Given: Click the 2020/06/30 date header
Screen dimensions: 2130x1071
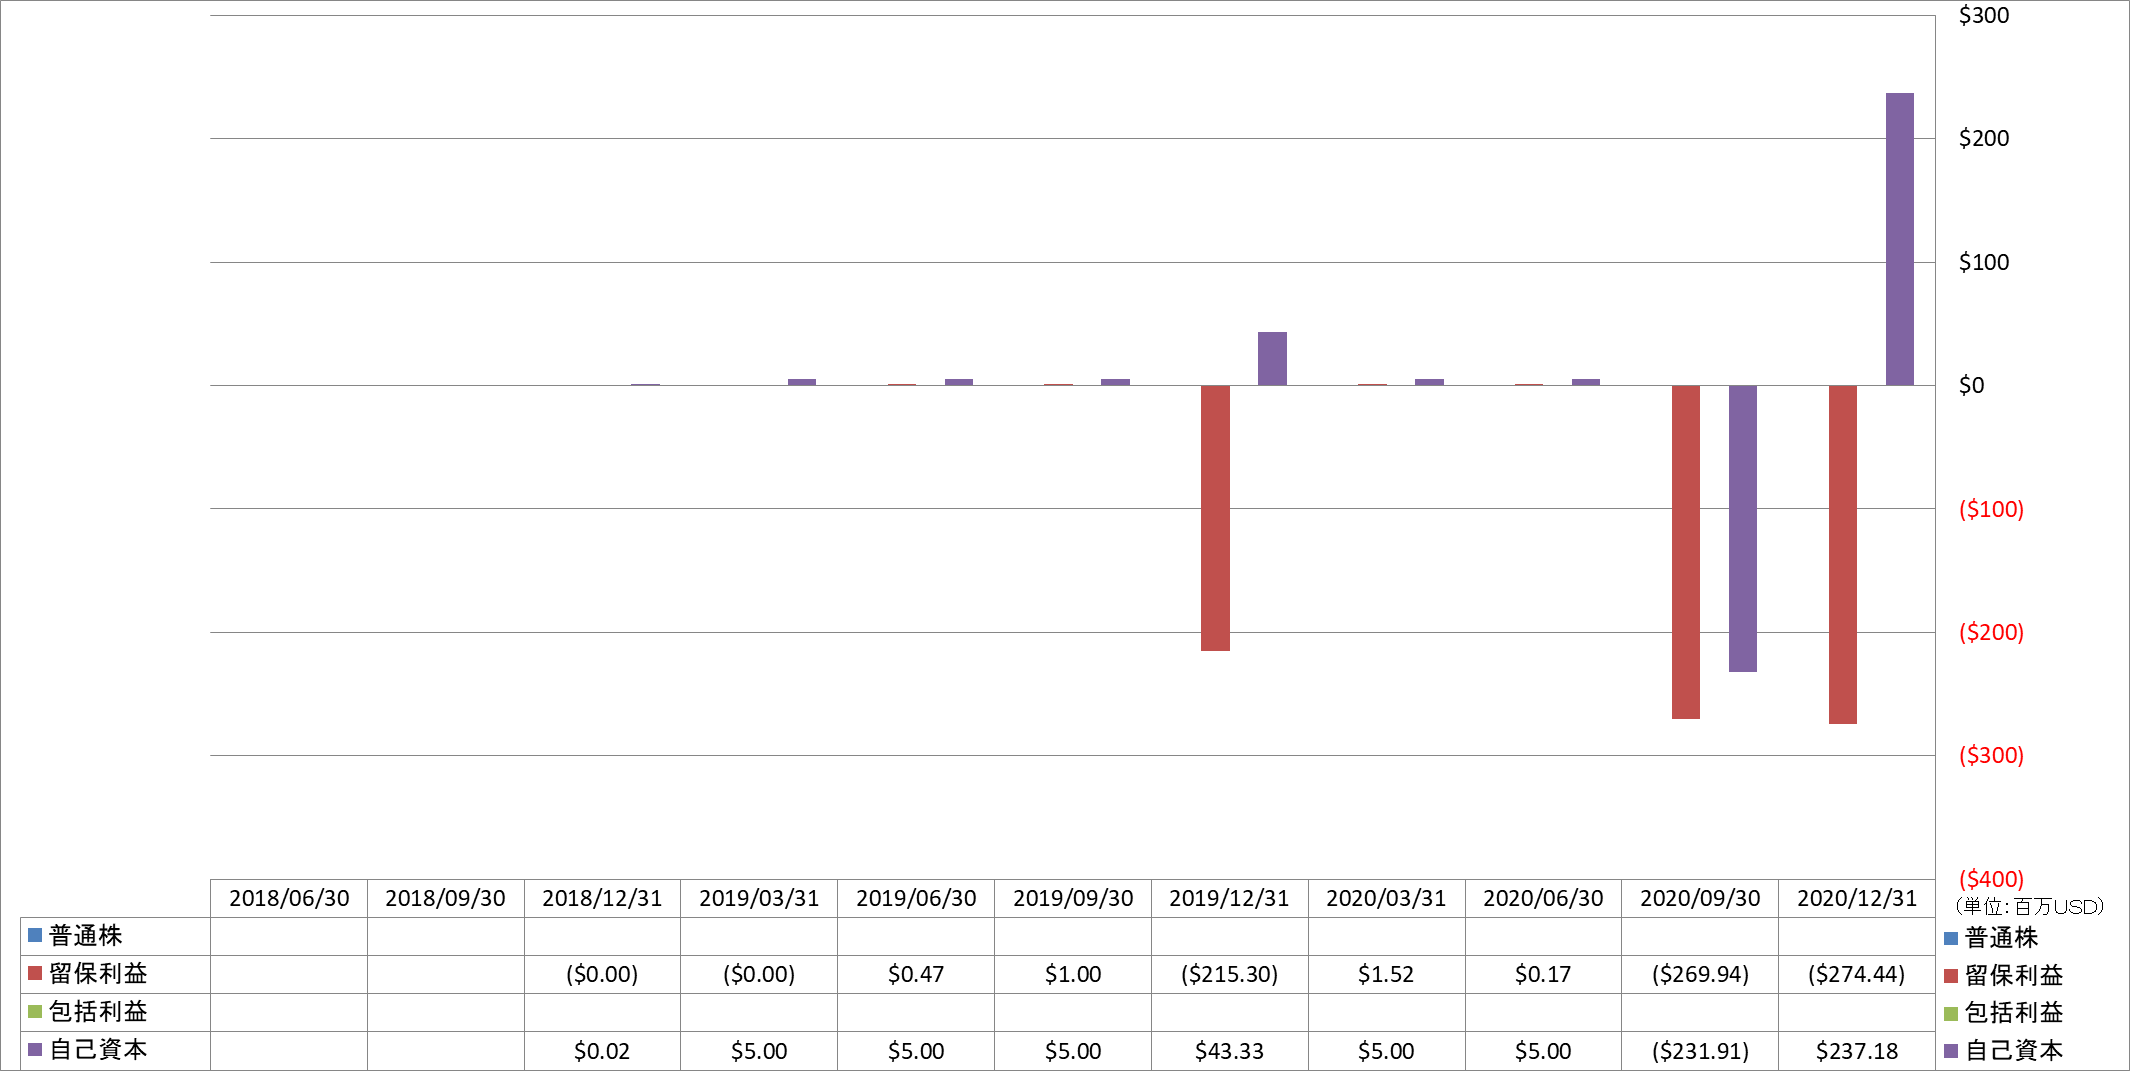Looking at the screenshot, I should [x=1543, y=899].
